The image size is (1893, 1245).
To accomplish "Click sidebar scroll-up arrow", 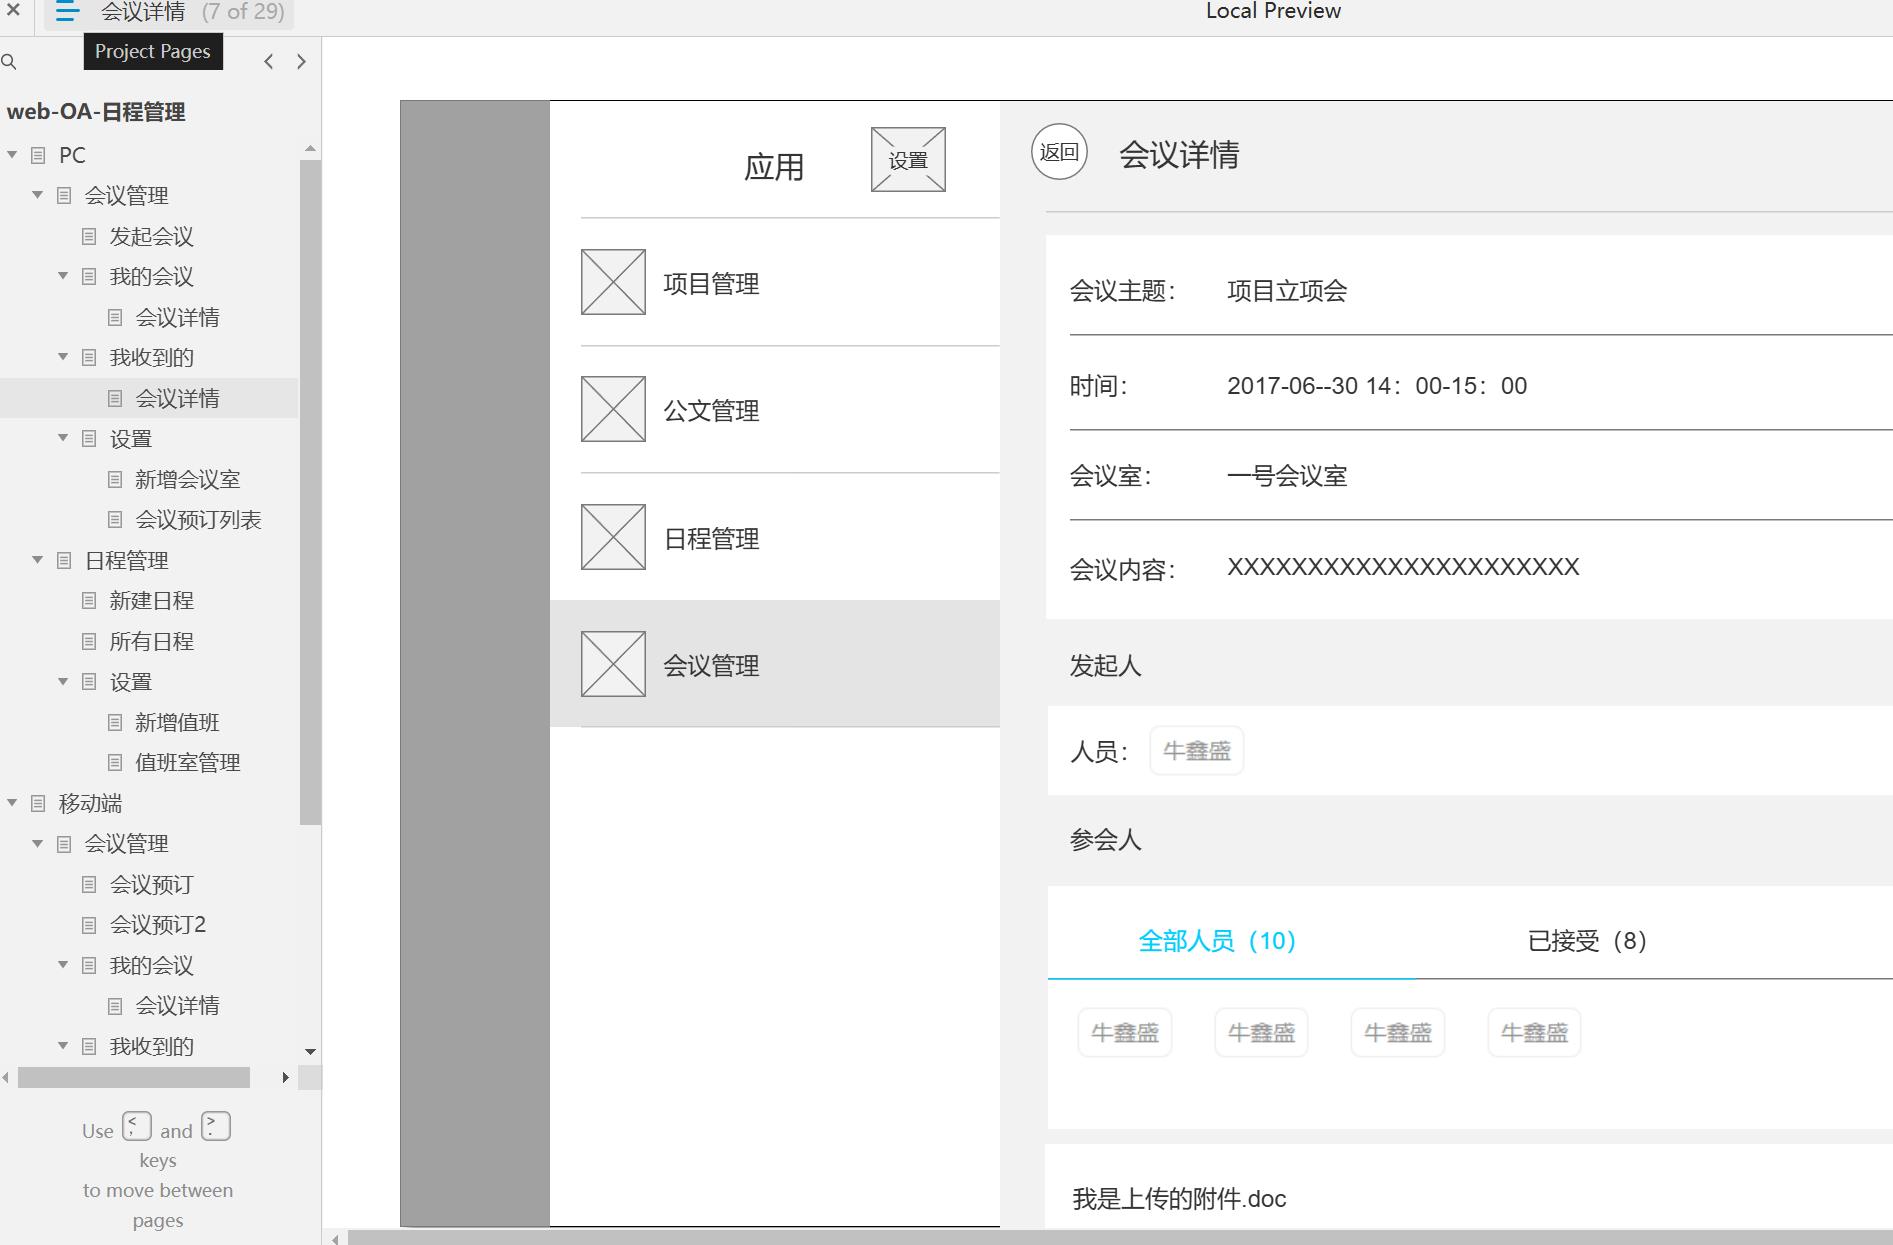I will (x=310, y=148).
